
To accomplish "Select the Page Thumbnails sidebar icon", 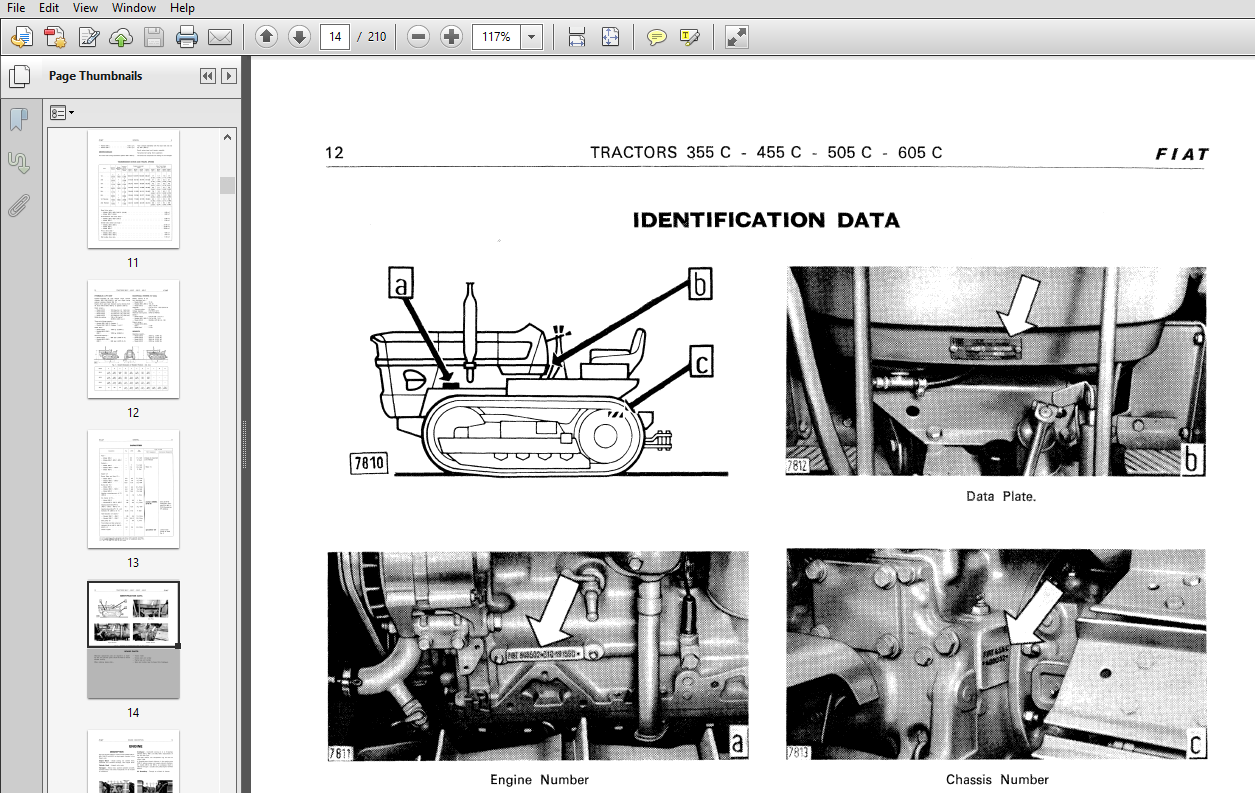I will click(x=18, y=75).
